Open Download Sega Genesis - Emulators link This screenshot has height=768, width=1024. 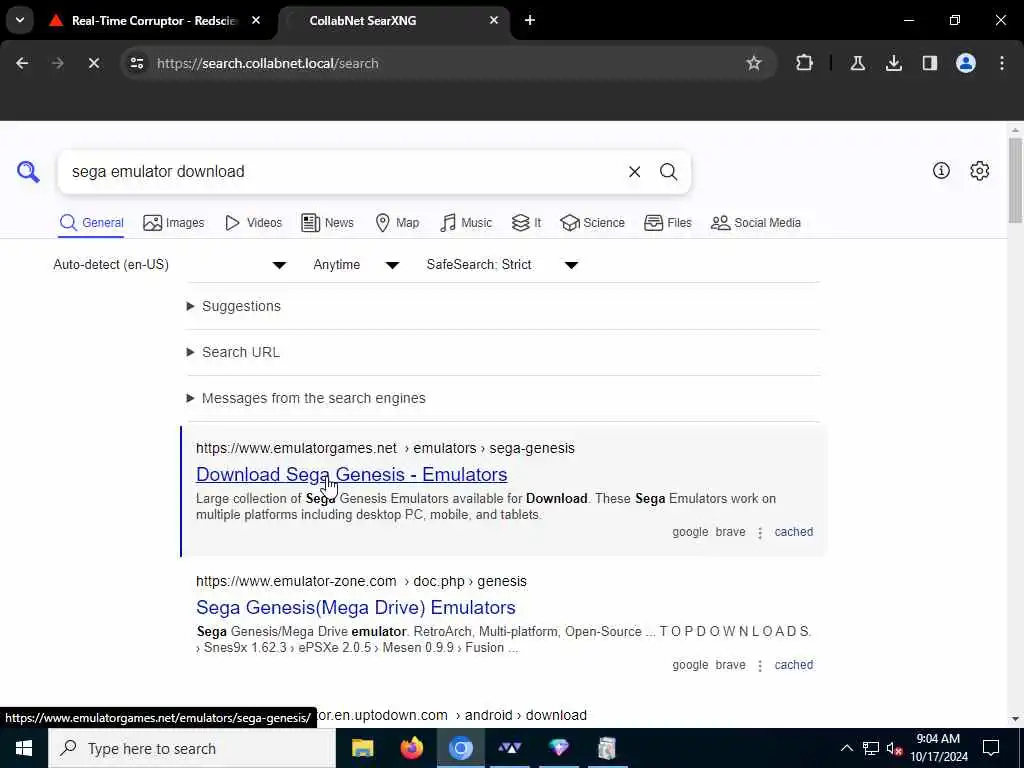click(351, 474)
